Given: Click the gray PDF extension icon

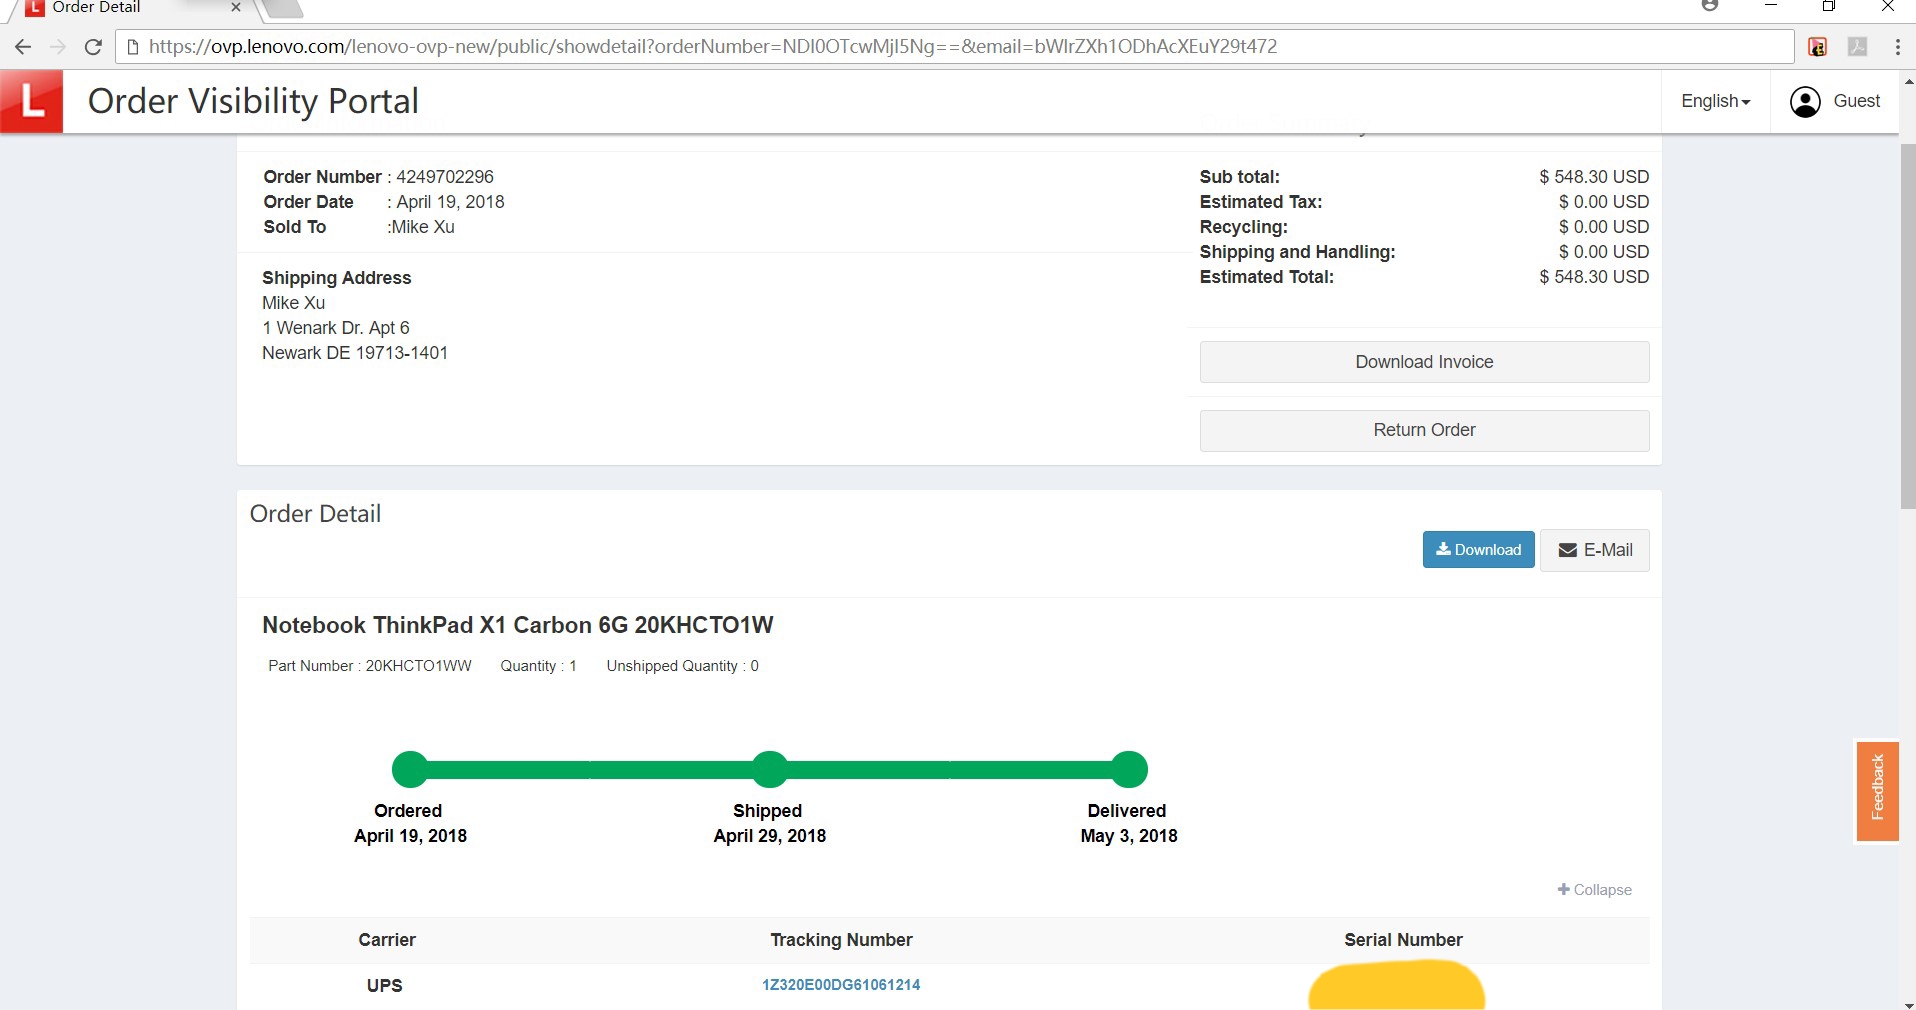Looking at the screenshot, I should tap(1857, 47).
